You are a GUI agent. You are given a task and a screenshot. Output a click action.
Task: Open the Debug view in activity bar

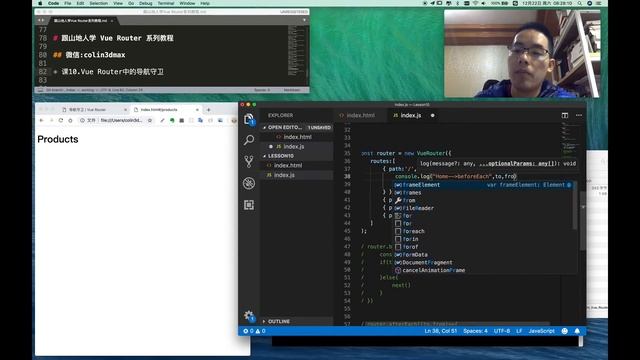[x=249, y=183]
